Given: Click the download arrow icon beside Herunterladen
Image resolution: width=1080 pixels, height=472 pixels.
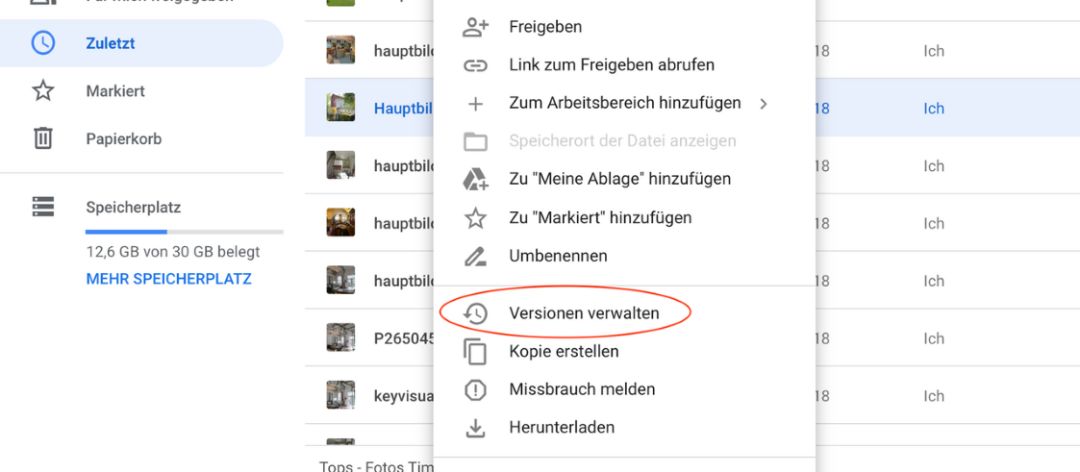Looking at the screenshot, I should pos(475,428).
